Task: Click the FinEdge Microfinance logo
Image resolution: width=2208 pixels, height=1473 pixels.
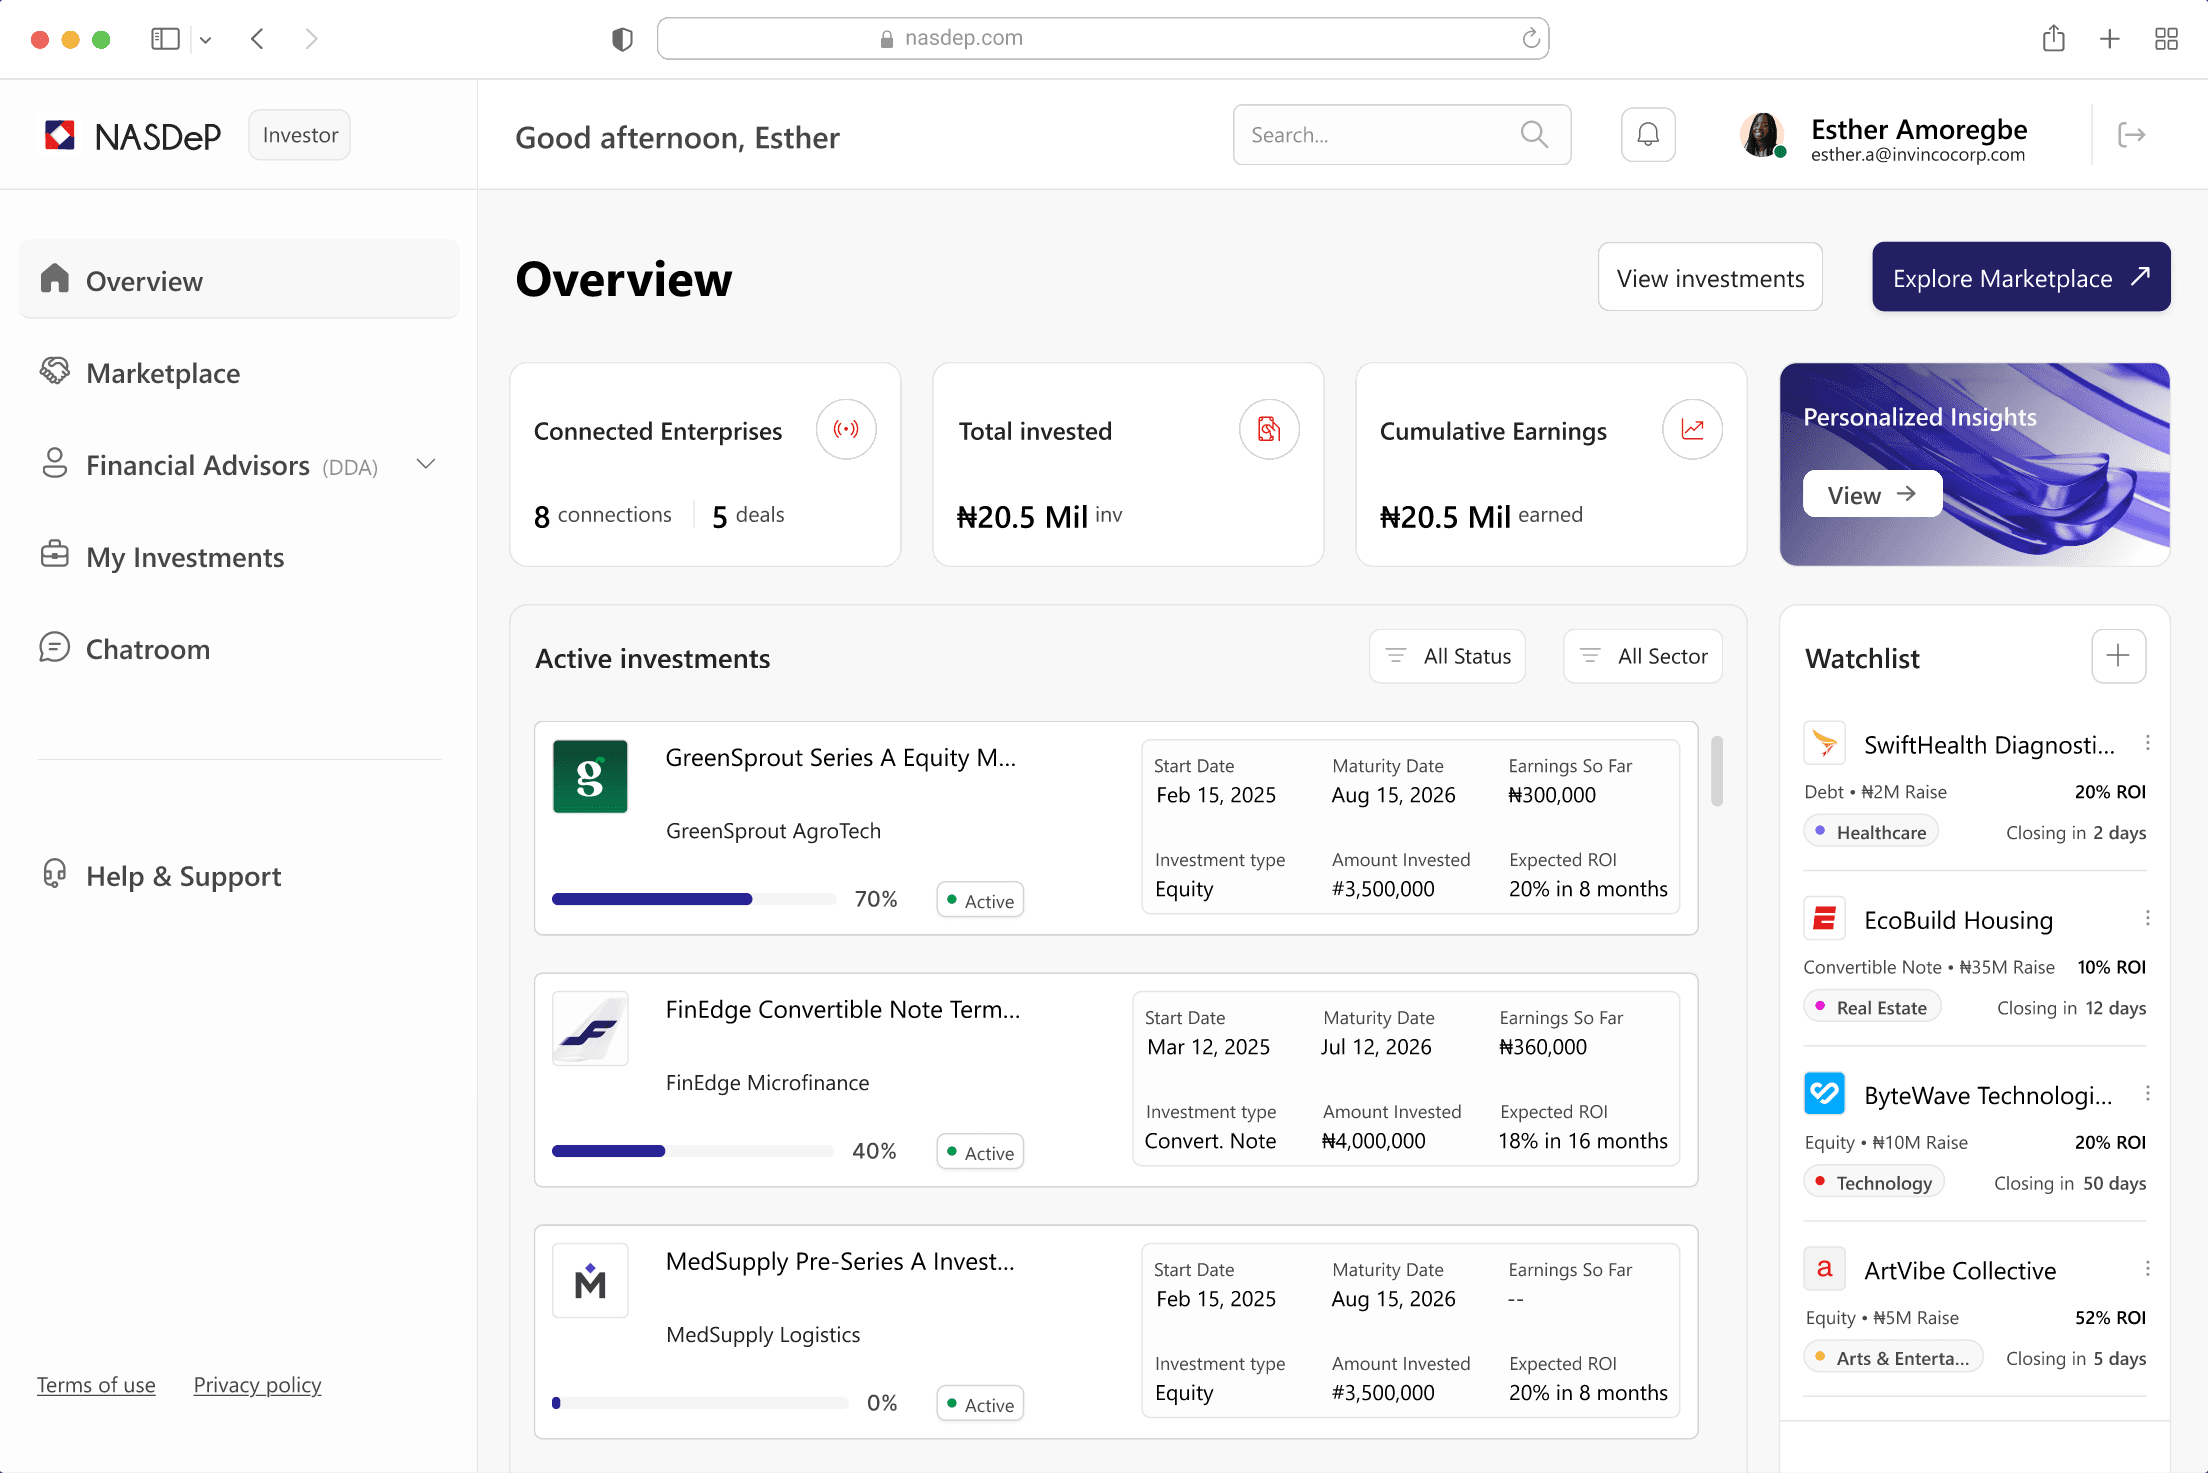Action: click(590, 1028)
